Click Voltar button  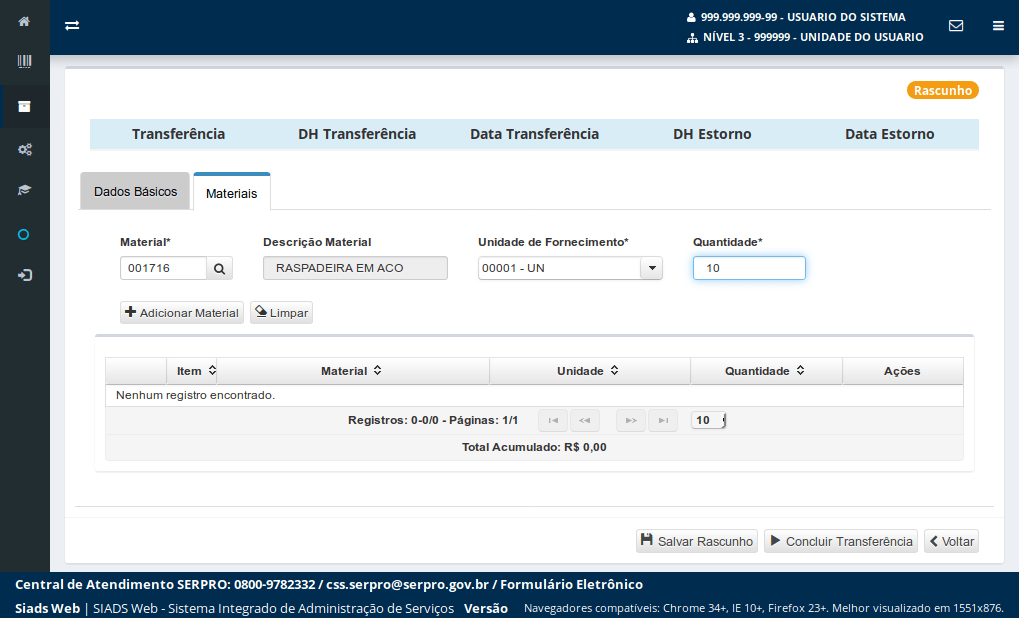click(x=951, y=541)
